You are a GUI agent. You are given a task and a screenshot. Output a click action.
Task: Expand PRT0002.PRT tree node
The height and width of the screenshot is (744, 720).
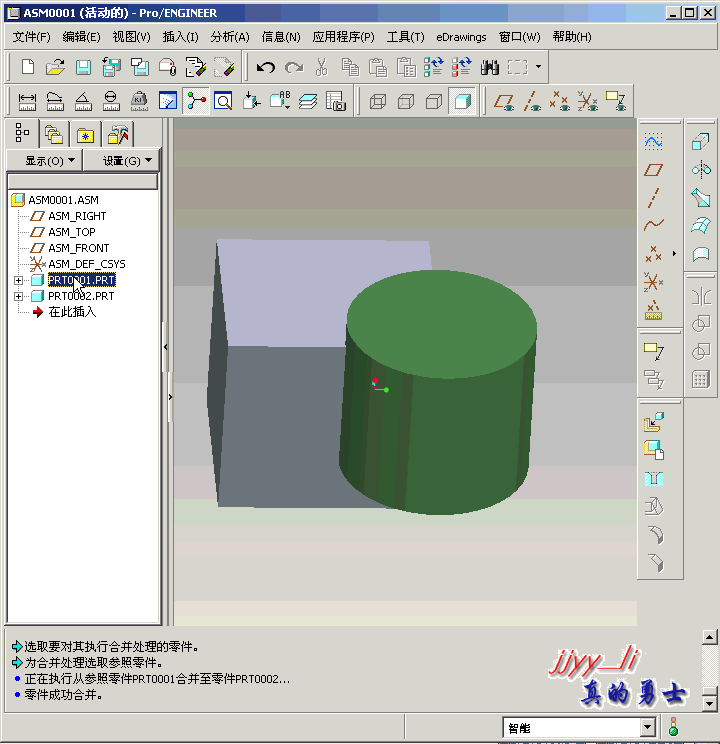[18, 297]
